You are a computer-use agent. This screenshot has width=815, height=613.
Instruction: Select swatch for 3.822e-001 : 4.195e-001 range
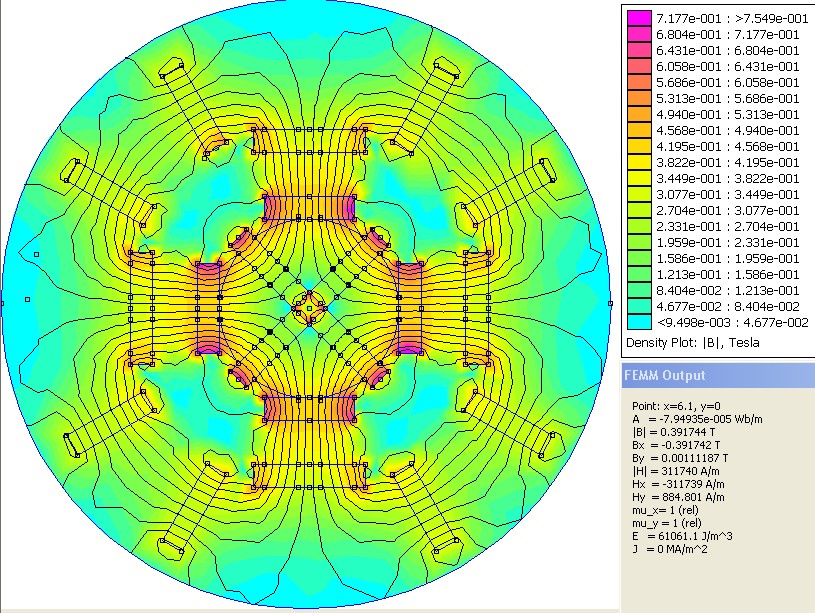tap(639, 162)
